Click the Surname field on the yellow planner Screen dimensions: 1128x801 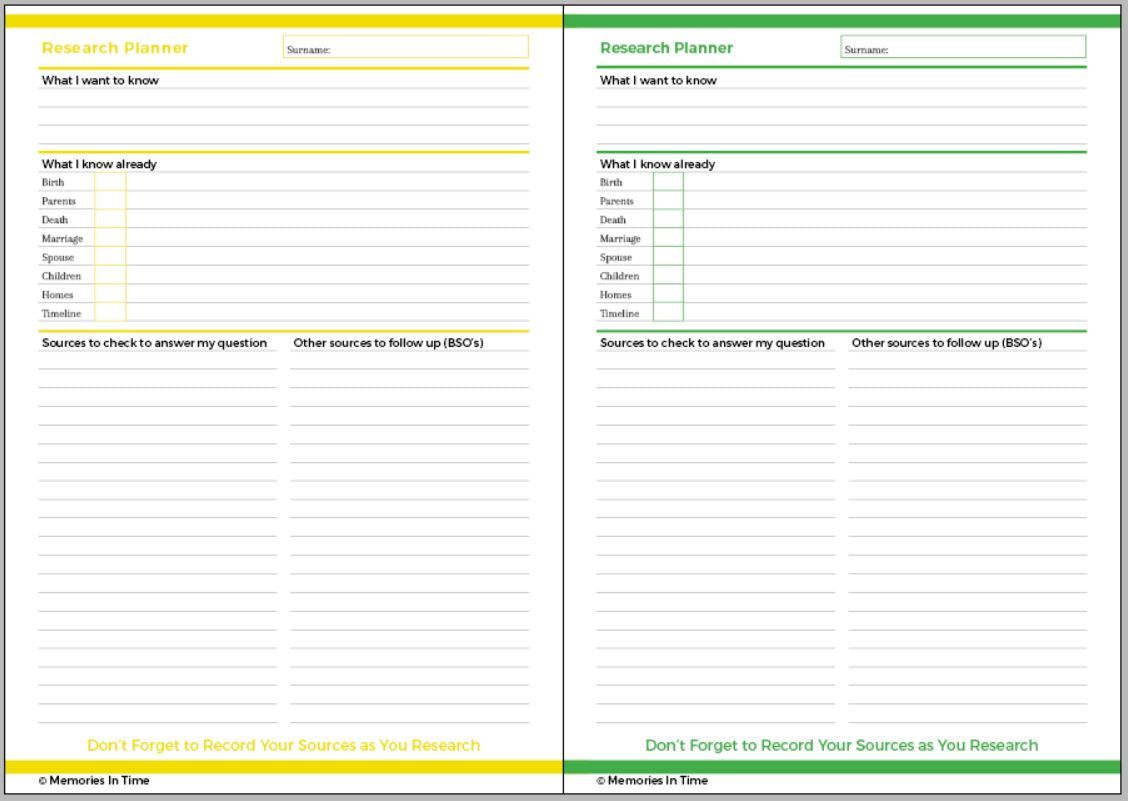coord(406,47)
